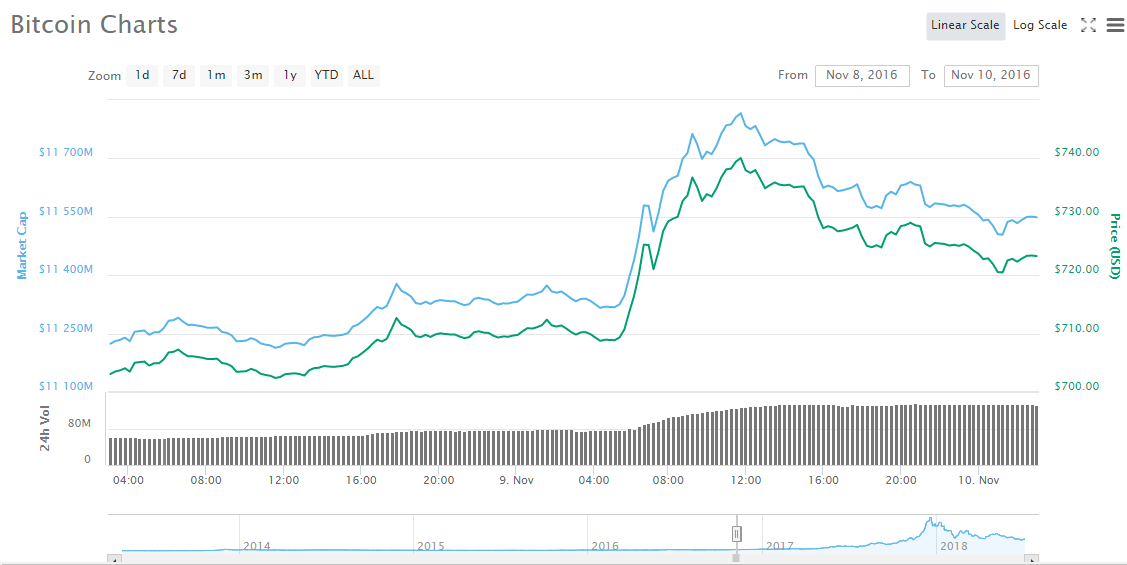Click the $11 250M axis label
Viewport: 1127px width, 565px height.
[66, 329]
